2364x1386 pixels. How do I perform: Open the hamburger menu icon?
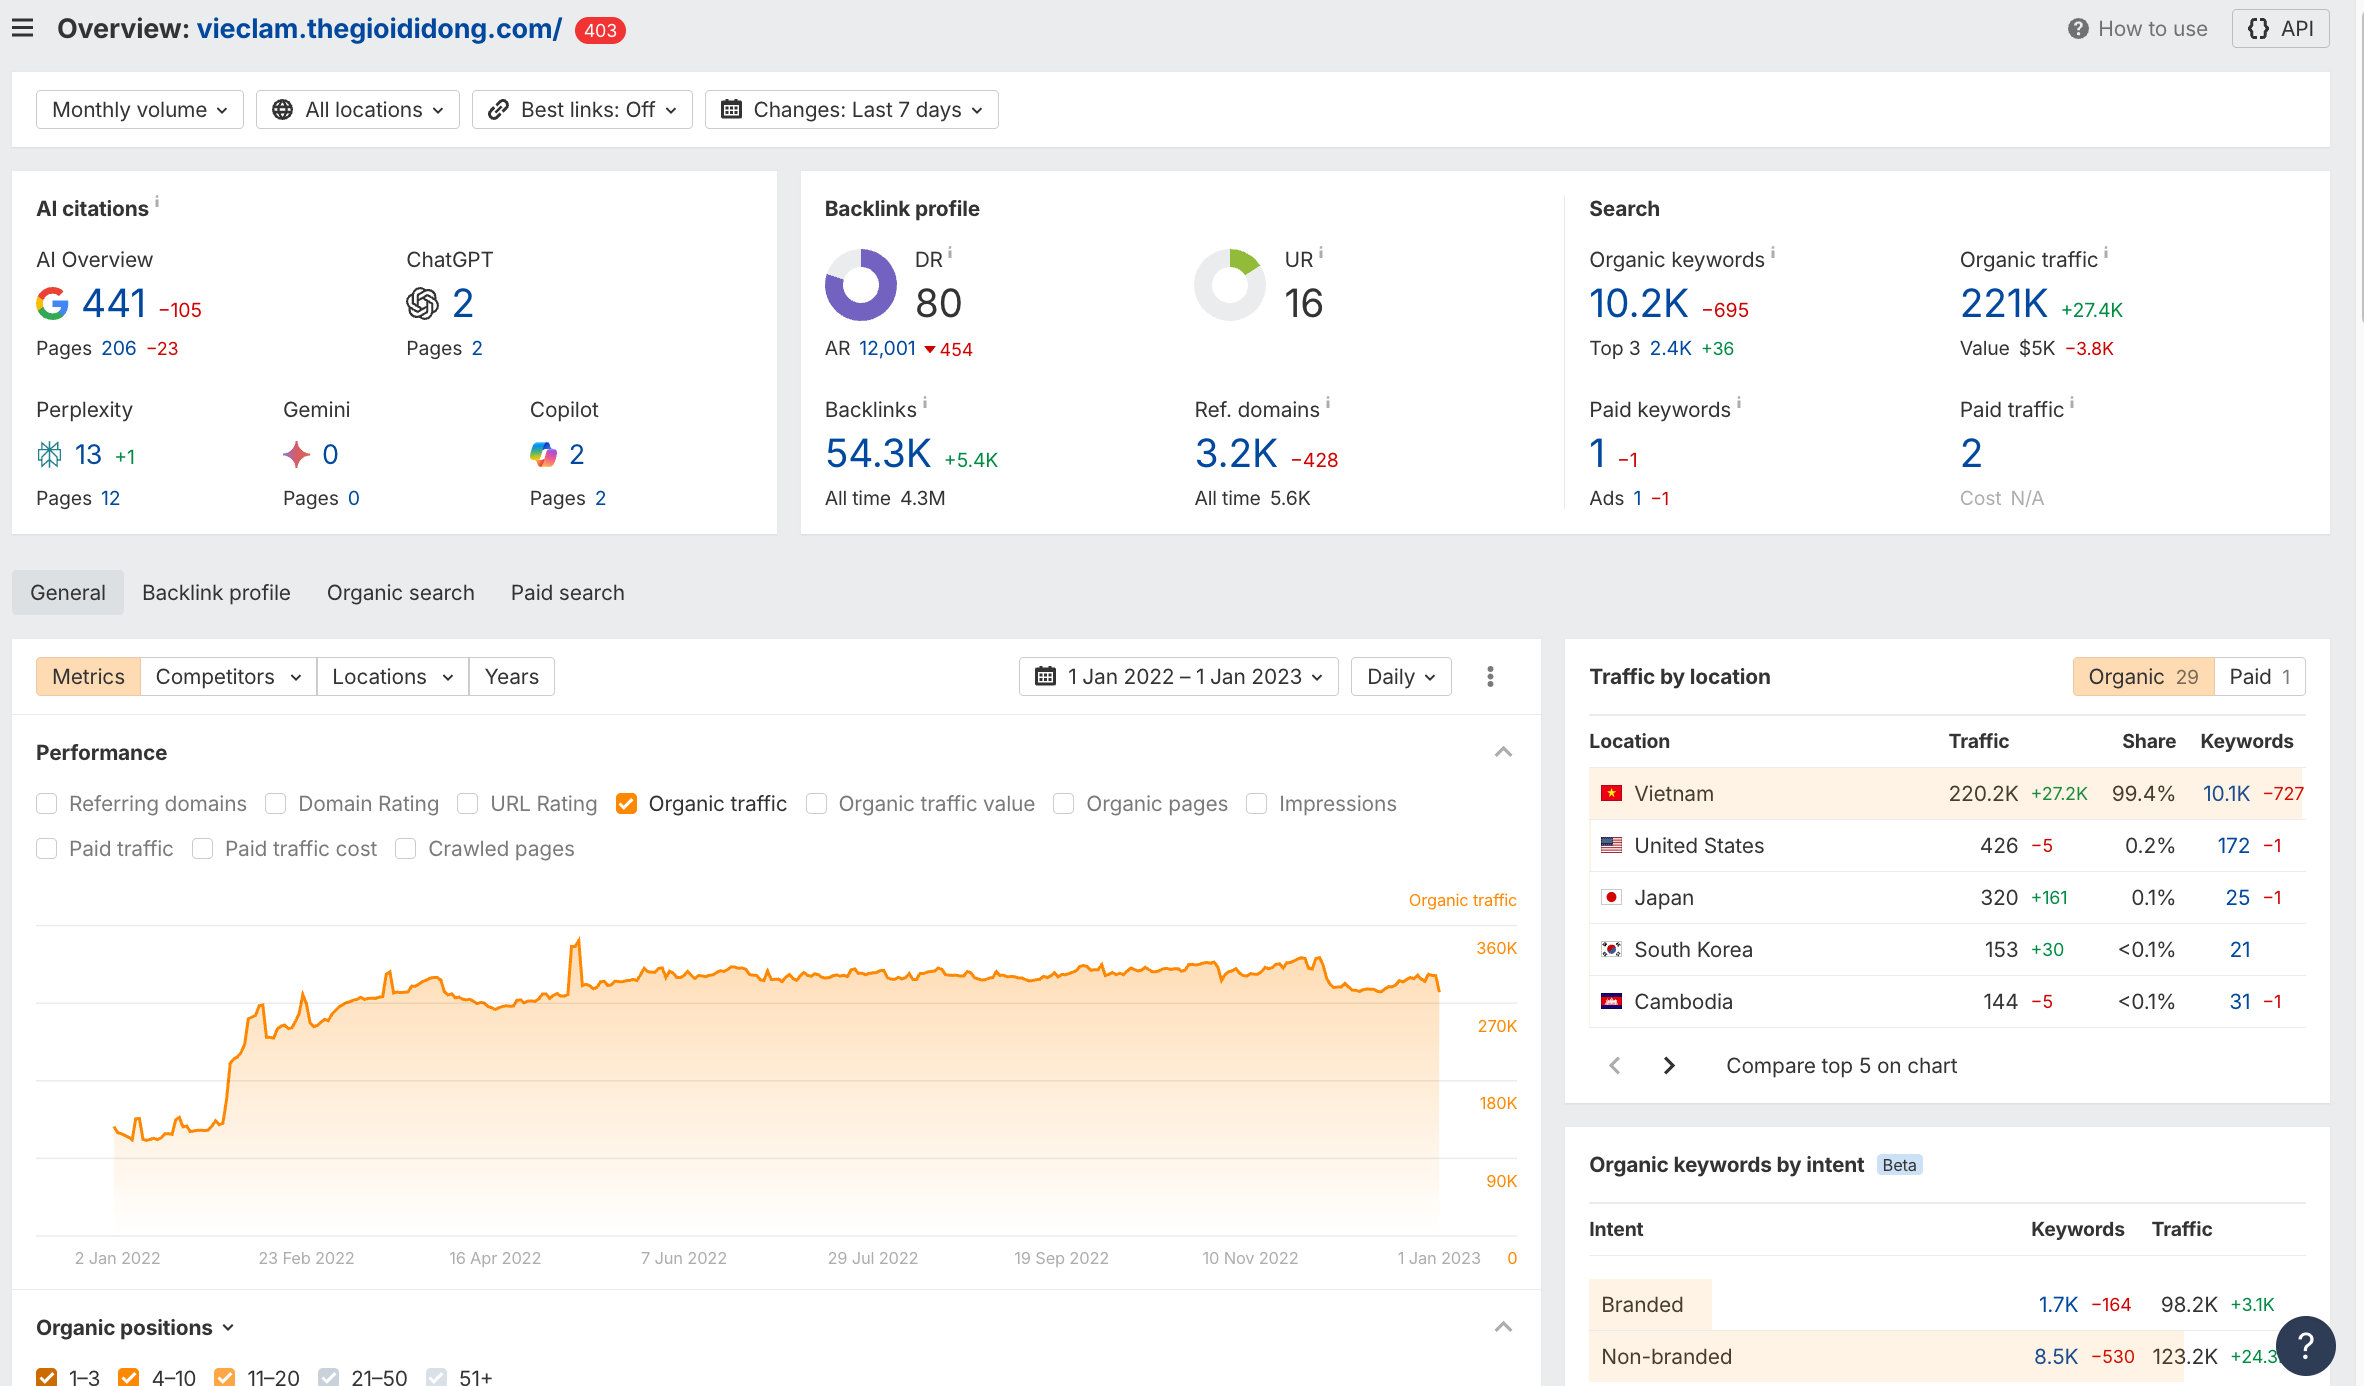[x=22, y=28]
